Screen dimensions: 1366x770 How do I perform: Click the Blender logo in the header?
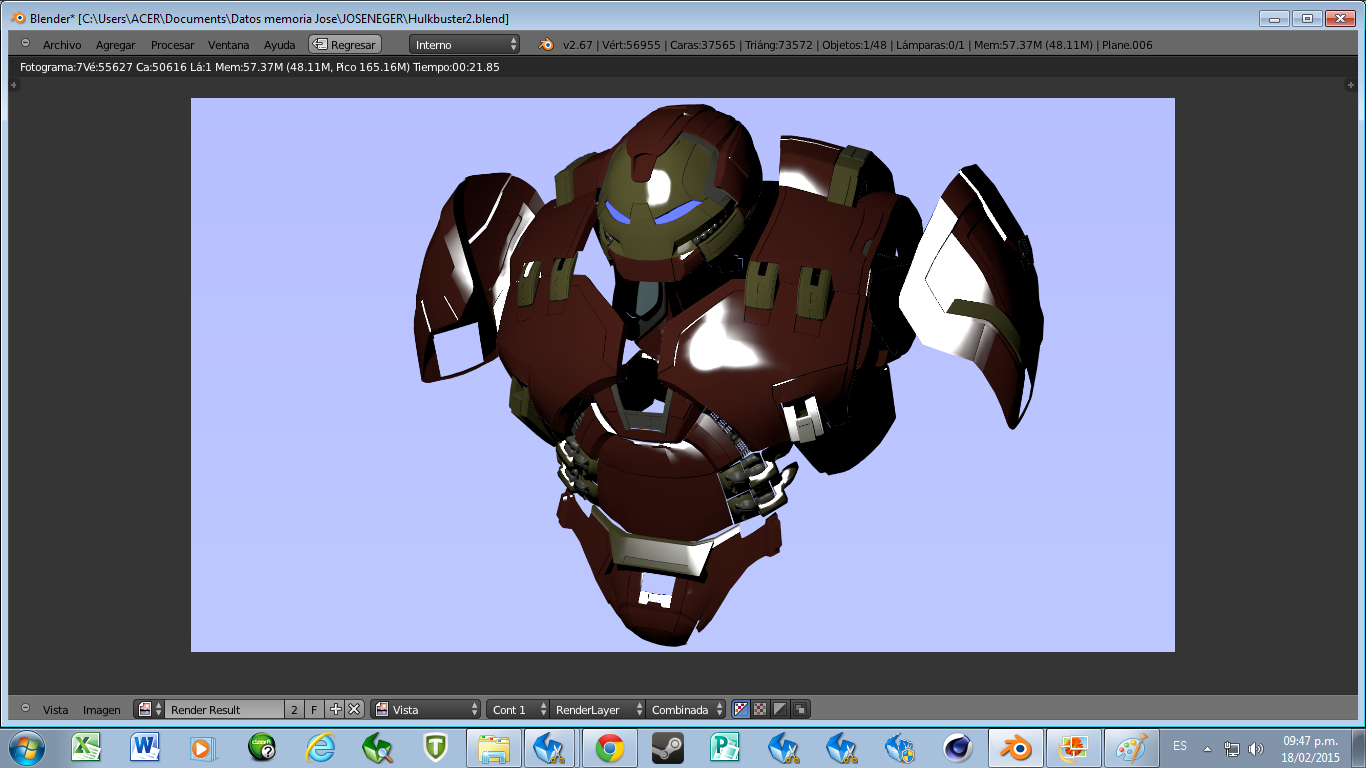pos(547,44)
